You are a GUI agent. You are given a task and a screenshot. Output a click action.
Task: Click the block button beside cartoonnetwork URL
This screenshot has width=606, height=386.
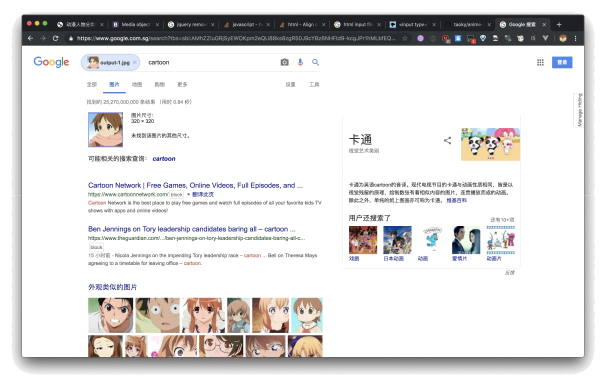(177, 194)
